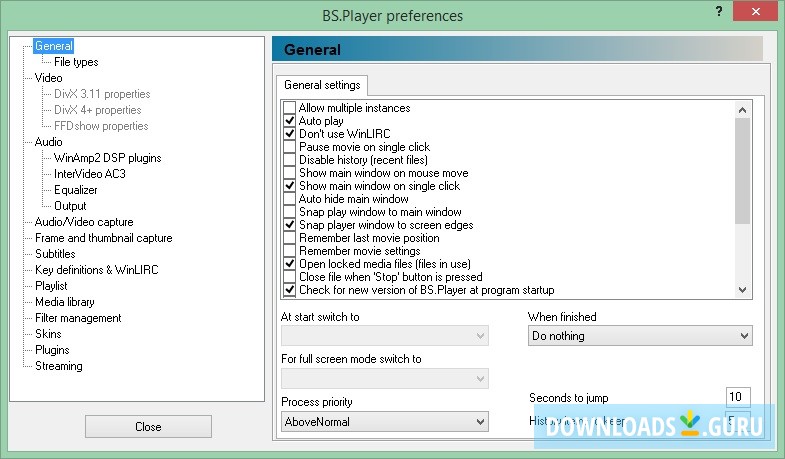Uncheck Show main window on single click
785x459 pixels.
pyautogui.click(x=289, y=186)
